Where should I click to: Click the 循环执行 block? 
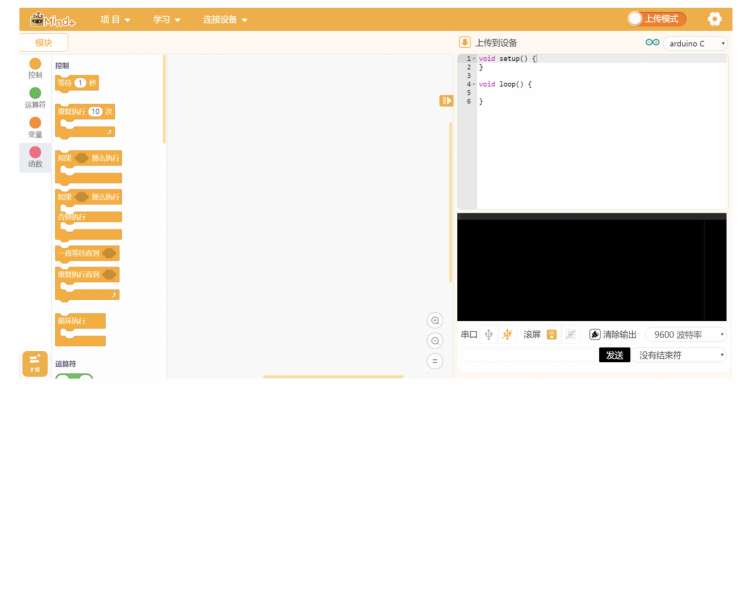tap(80, 329)
